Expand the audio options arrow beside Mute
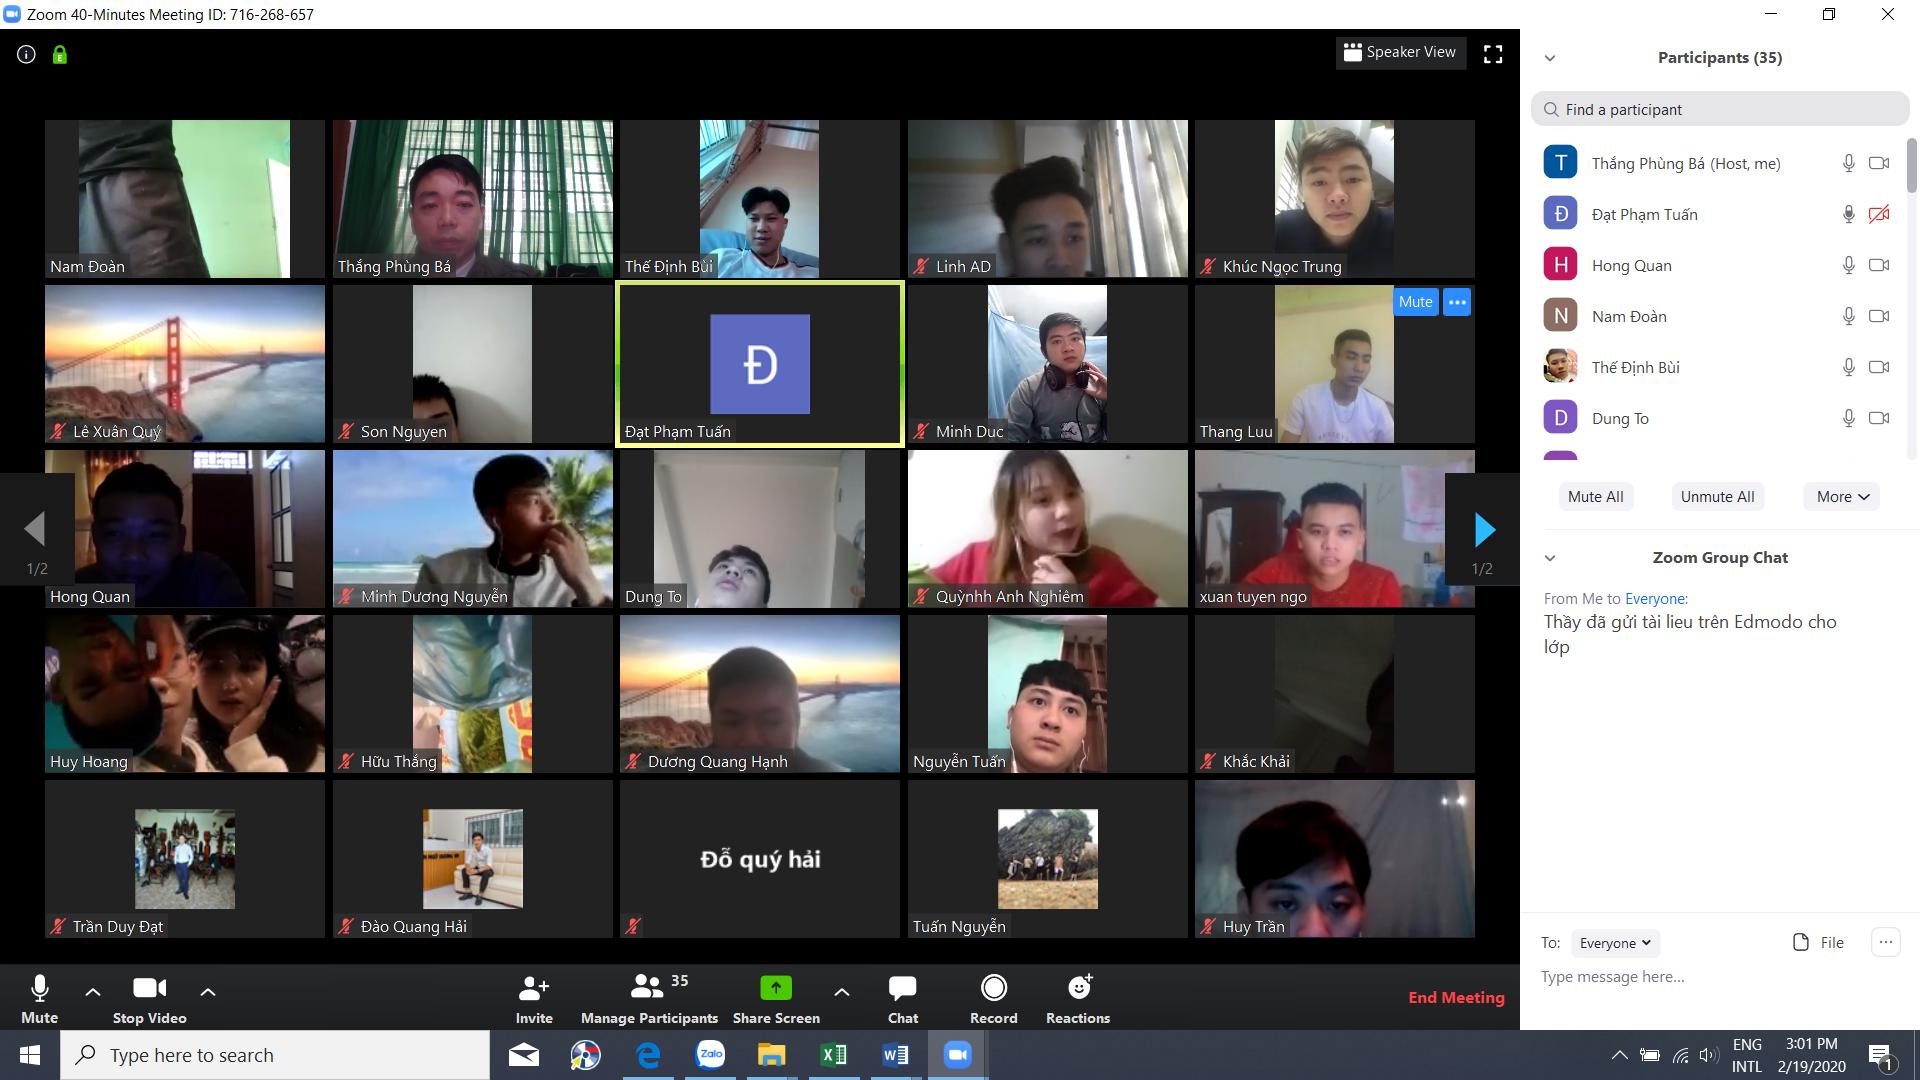 coord(93,992)
